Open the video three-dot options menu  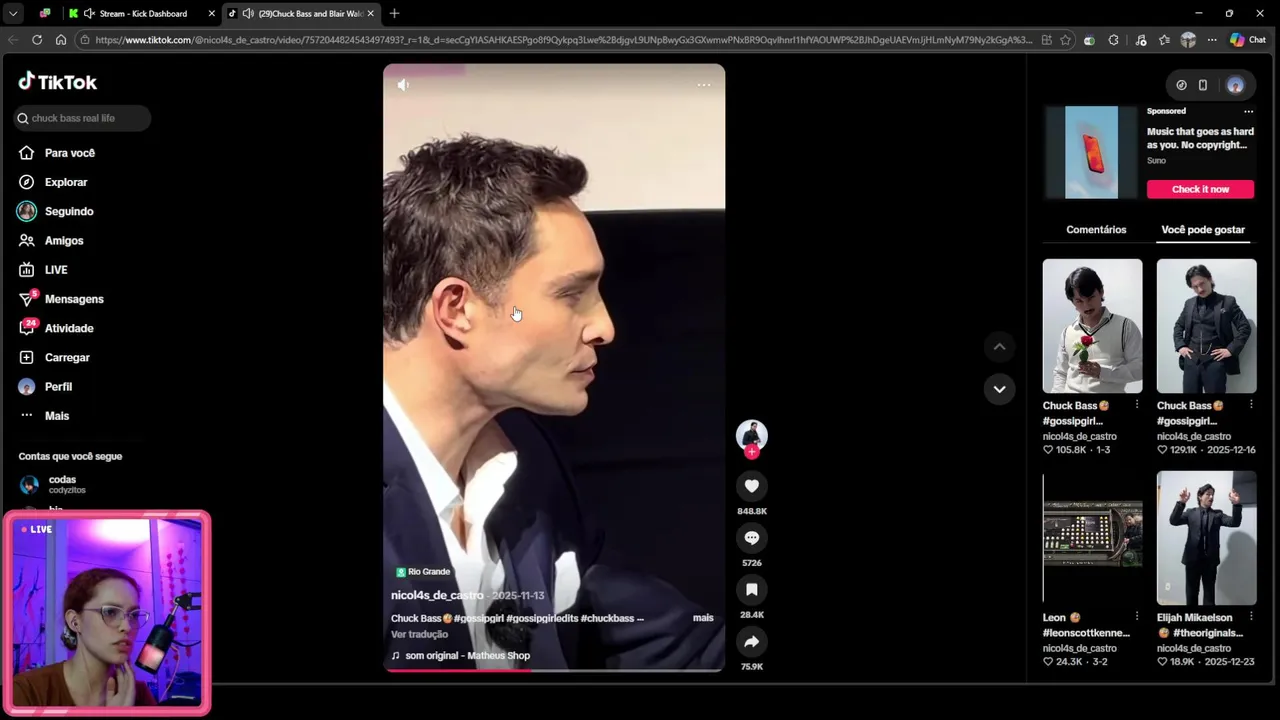704,85
